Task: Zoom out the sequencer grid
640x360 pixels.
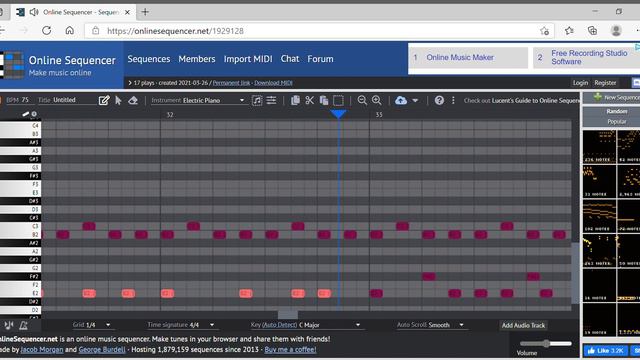Action: point(362,100)
